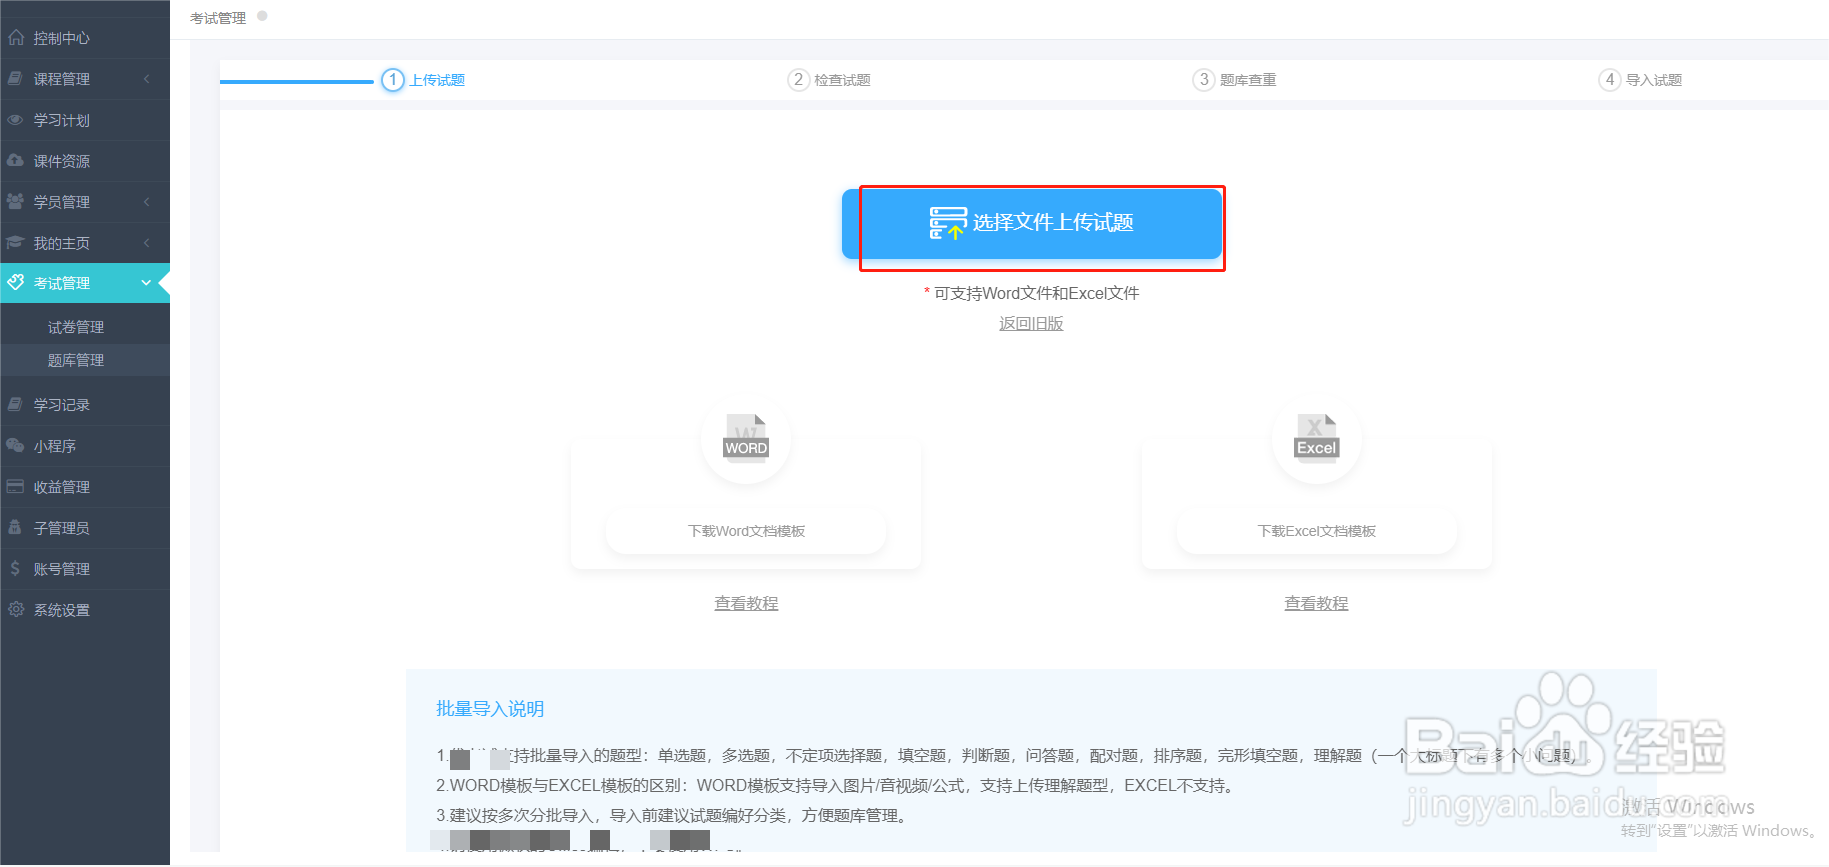The height and width of the screenshot is (867, 1829).
Task: Click the 上传试题 step label
Action: [x=437, y=80]
